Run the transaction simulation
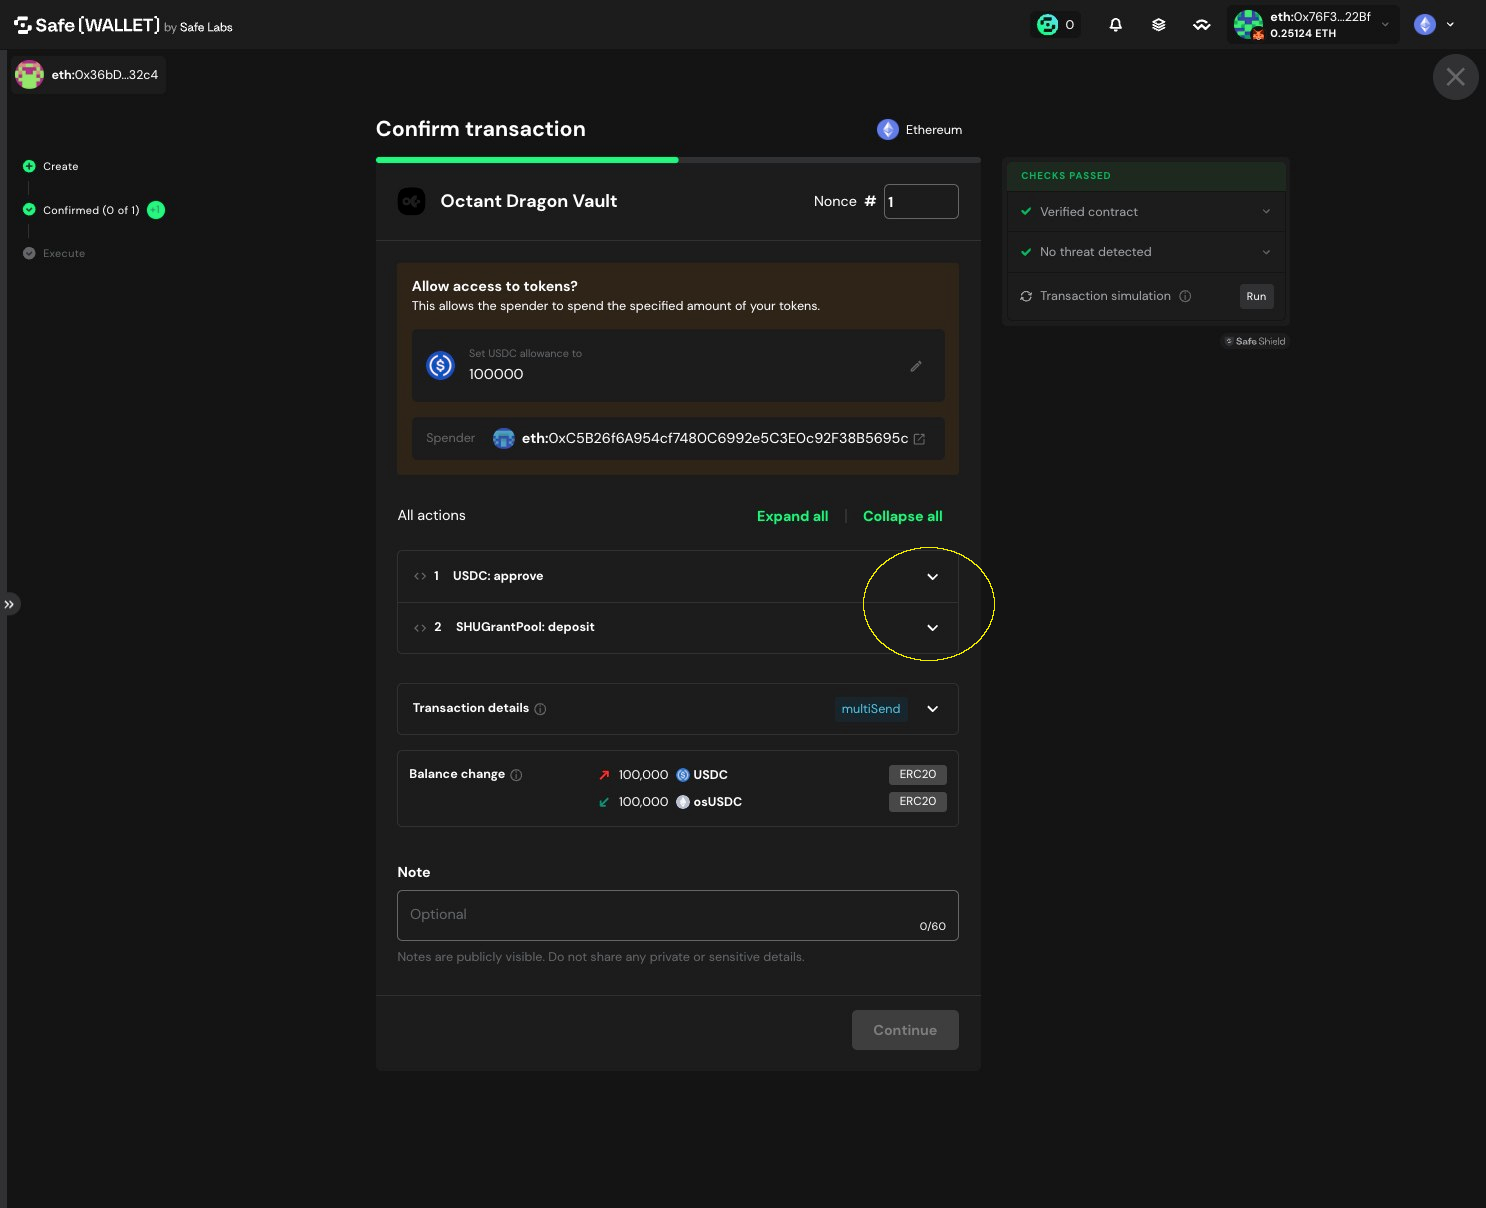 pyautogui.click(x=1256, y=296)
